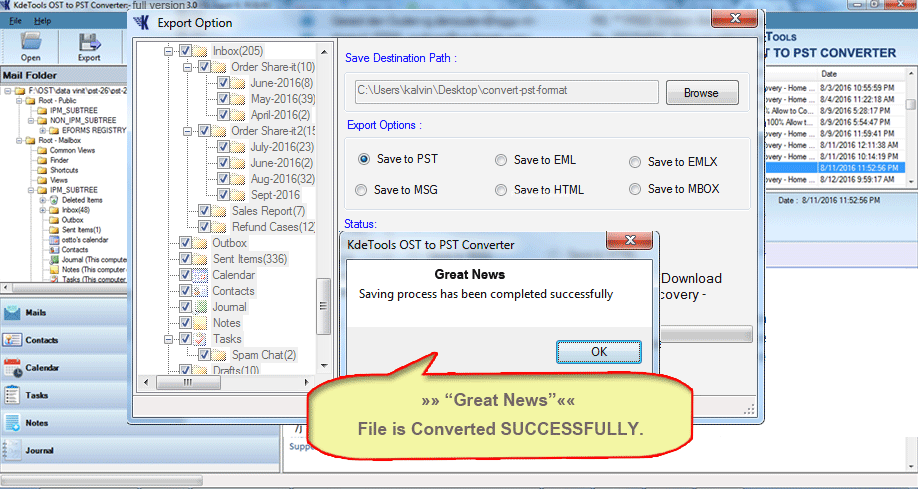918x489 pixels.
Task: Uncheck the Sales Report(7) checkbox
Action: pos(205,211)
